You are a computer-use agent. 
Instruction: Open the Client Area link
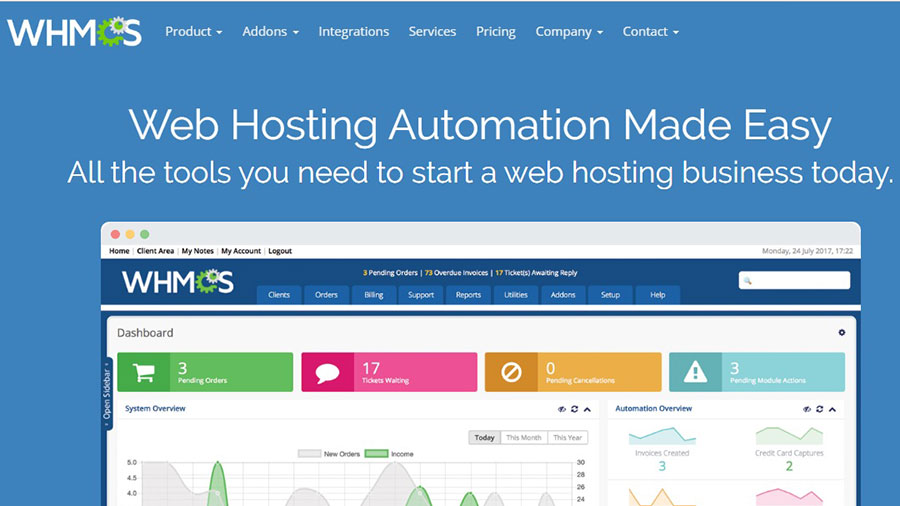(x=155, y=251)
